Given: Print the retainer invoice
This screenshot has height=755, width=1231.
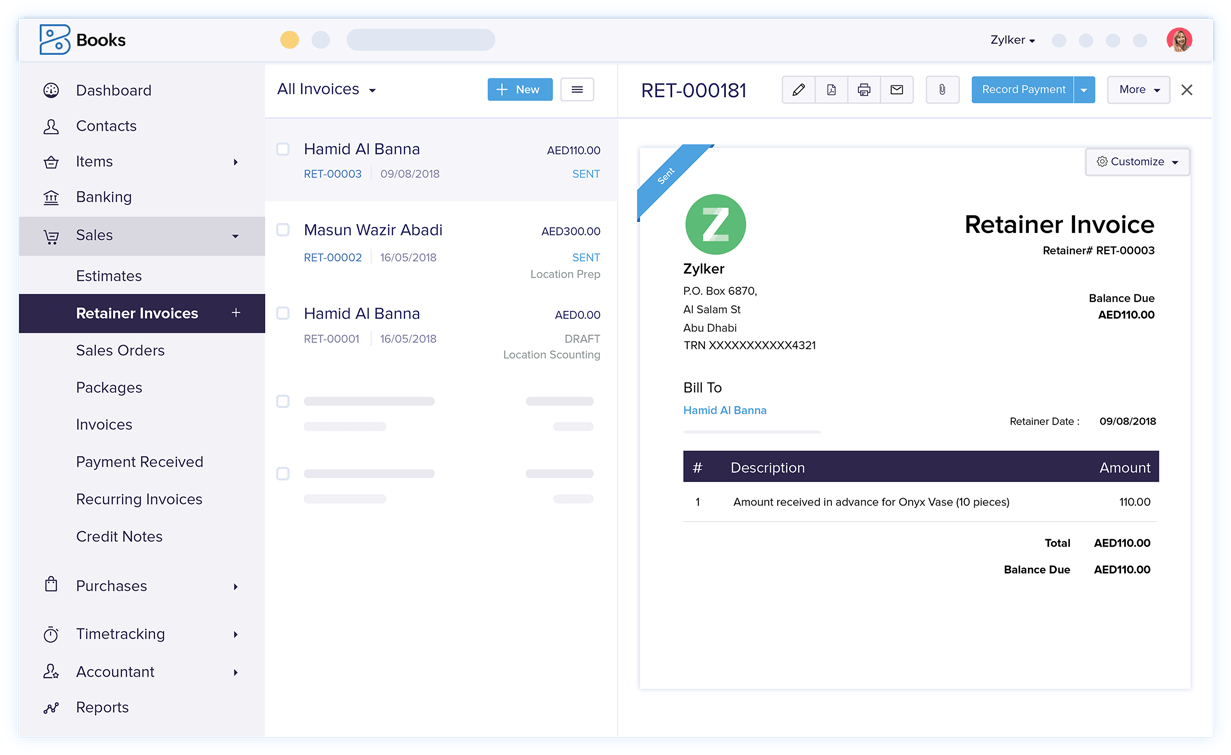Looking at the screenshot, I should pyautogui.click(x=864, y=90).
